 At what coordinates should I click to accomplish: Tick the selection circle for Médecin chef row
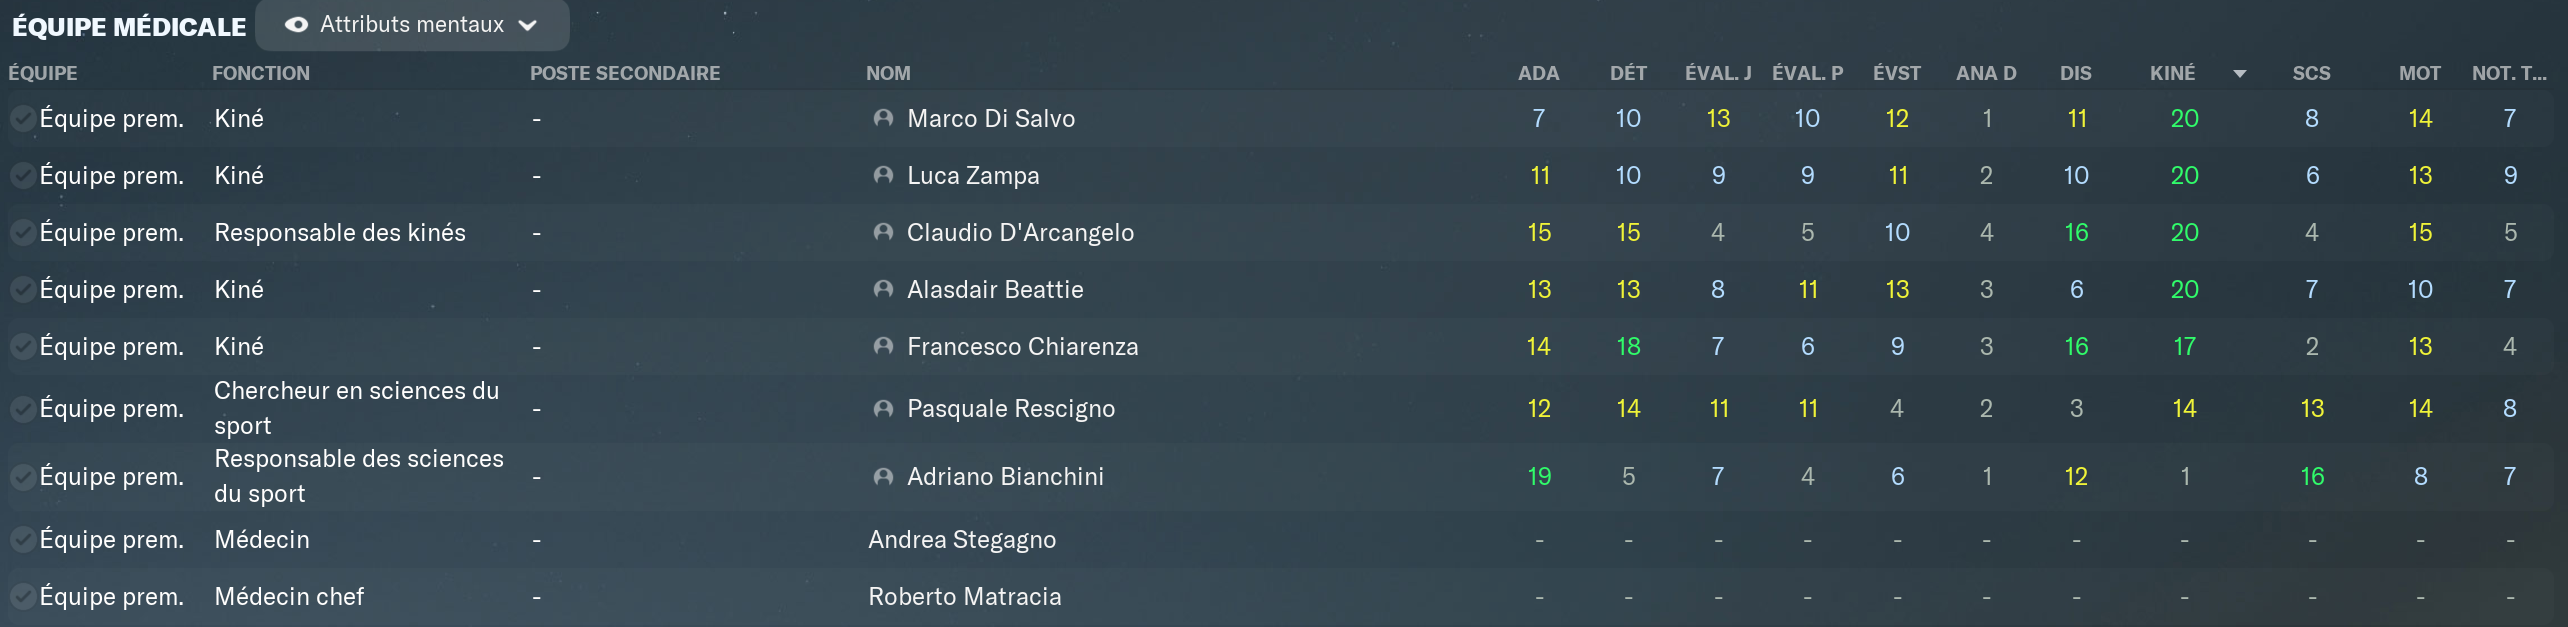coord(23,596)
